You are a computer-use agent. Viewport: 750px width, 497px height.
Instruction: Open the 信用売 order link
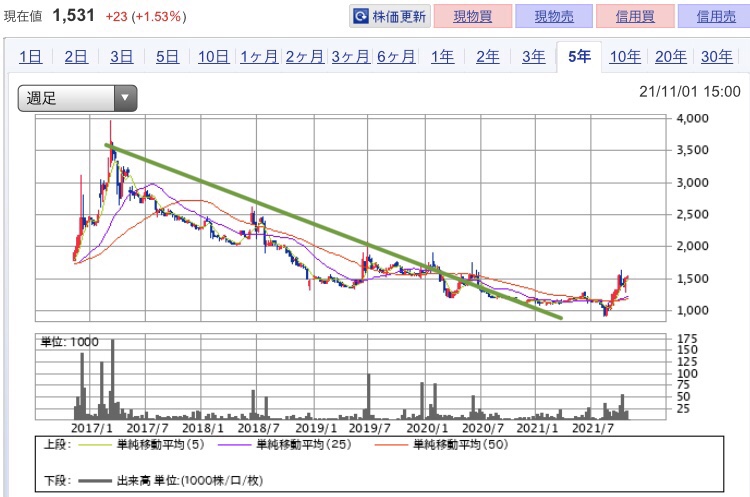(x=716, y=16)
